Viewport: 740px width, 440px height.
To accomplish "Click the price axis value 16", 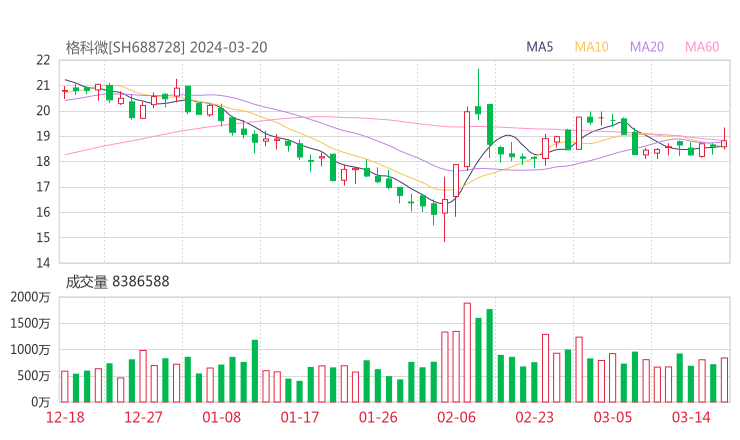I will tap(43, 212).
